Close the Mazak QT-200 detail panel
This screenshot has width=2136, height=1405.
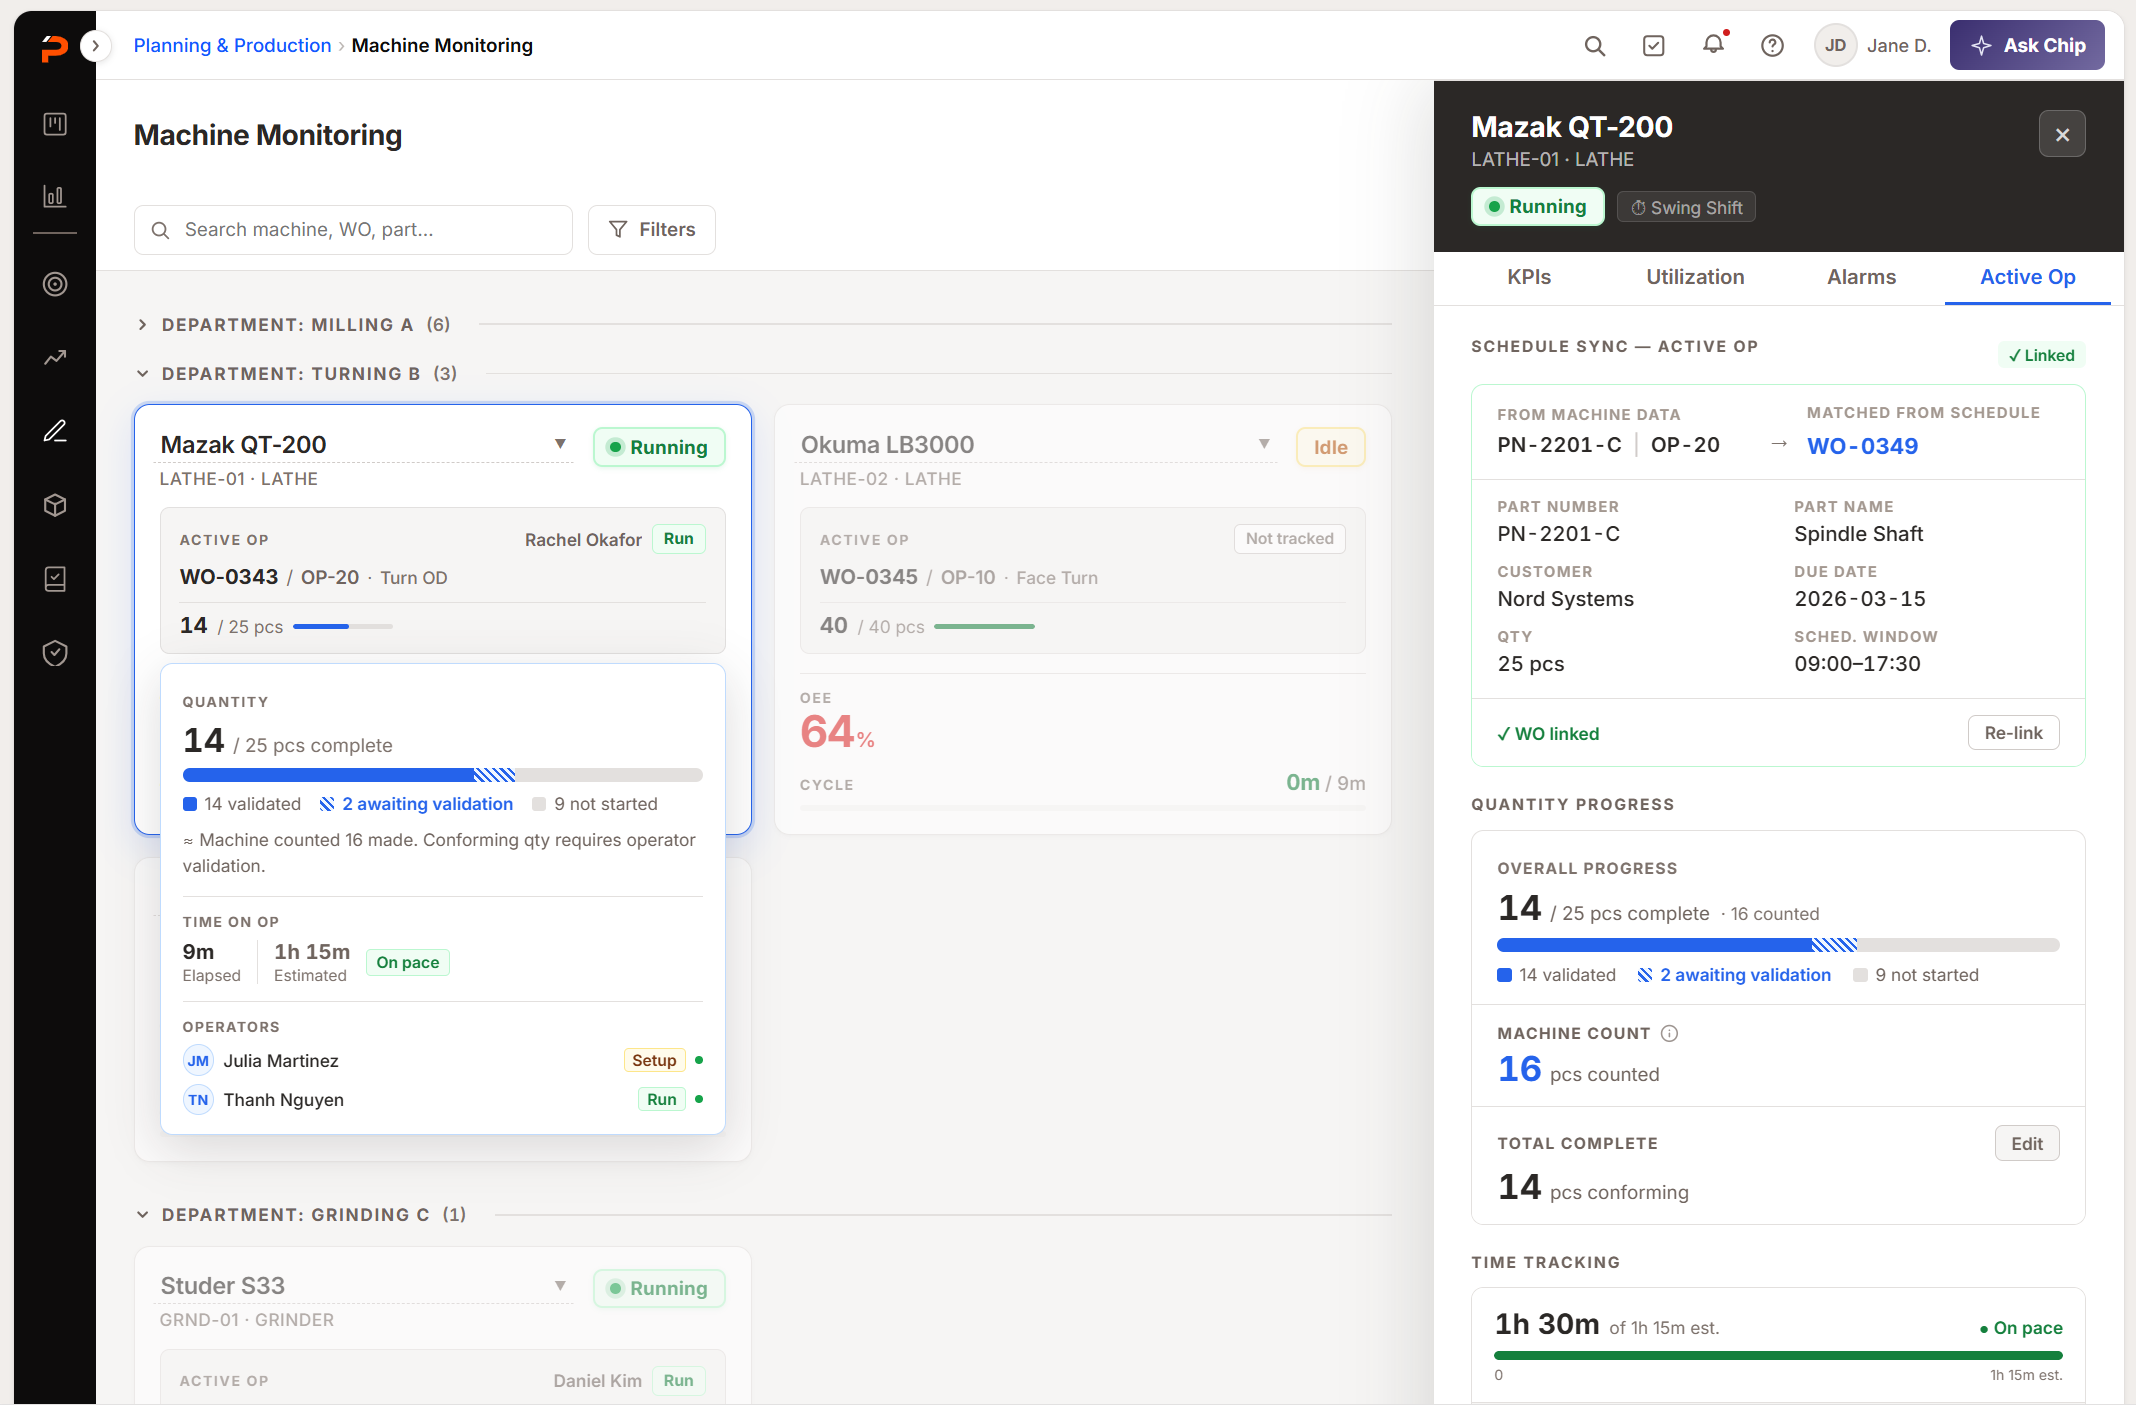click(x=2062, y=134)
